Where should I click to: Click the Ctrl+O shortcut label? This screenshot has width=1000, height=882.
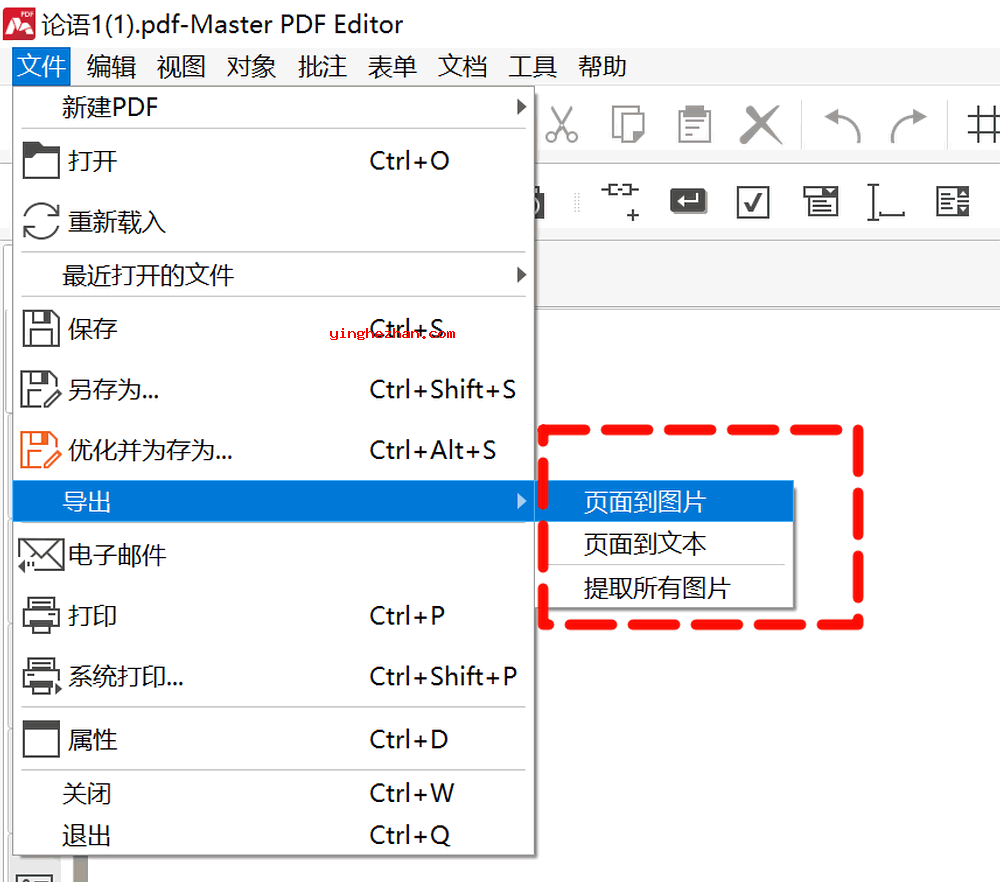409,161
